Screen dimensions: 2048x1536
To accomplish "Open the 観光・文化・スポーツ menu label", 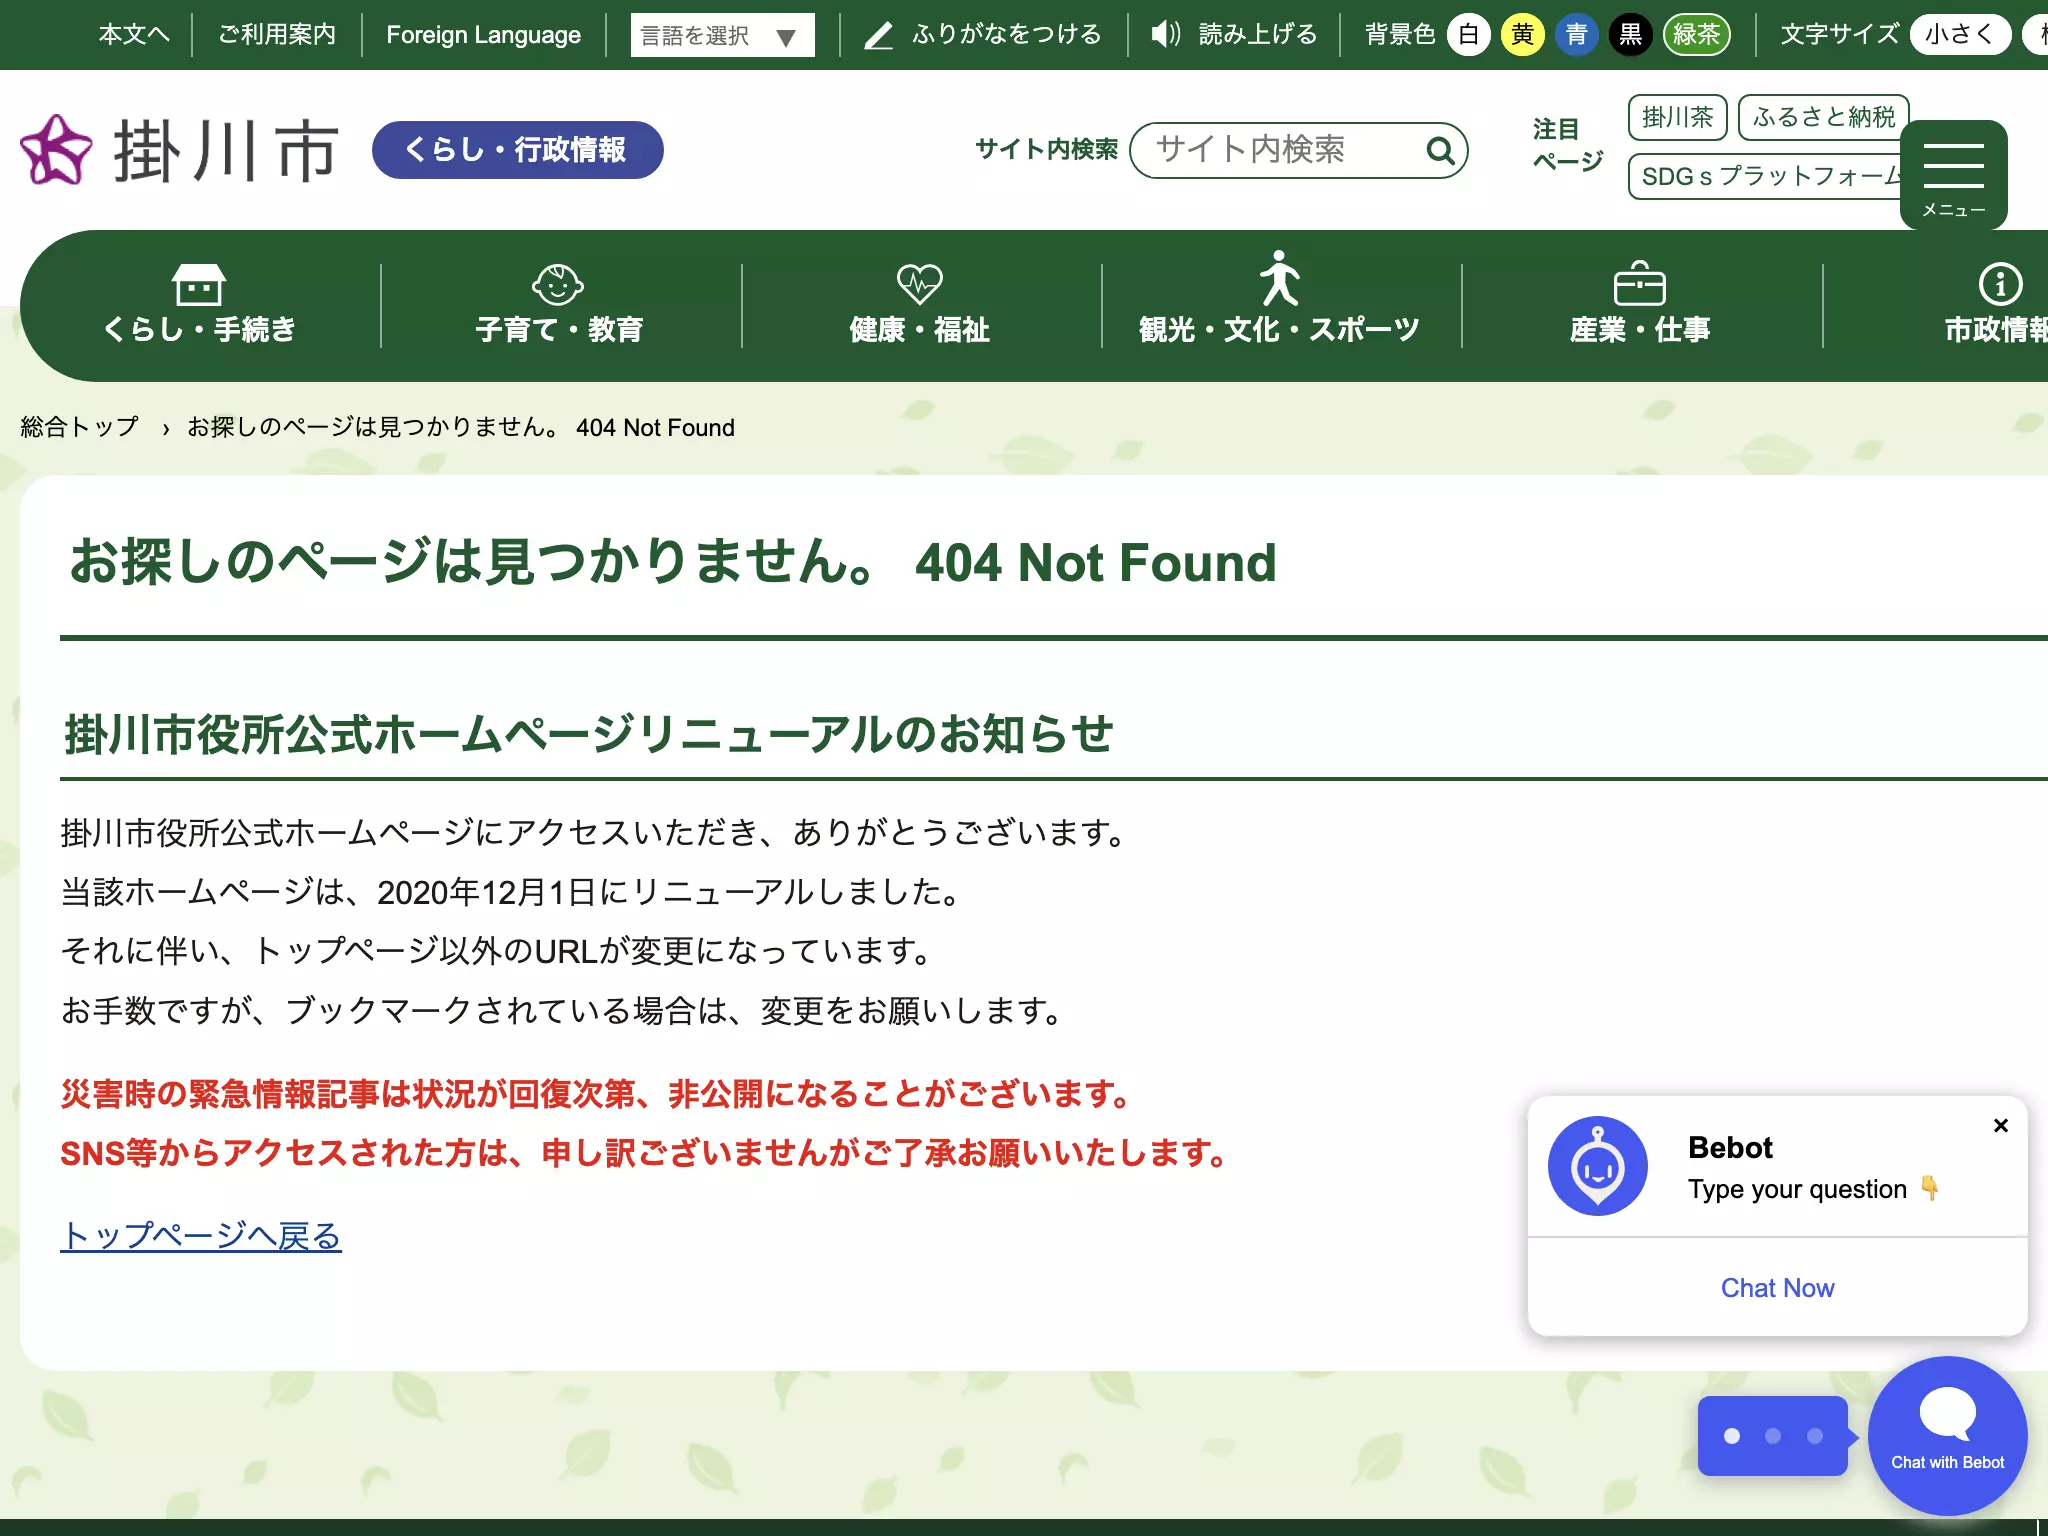I will pos(1279,329).
